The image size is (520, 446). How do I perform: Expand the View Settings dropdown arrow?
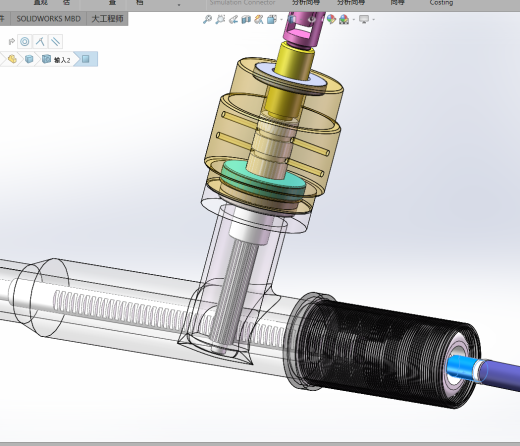click(373, 20)
